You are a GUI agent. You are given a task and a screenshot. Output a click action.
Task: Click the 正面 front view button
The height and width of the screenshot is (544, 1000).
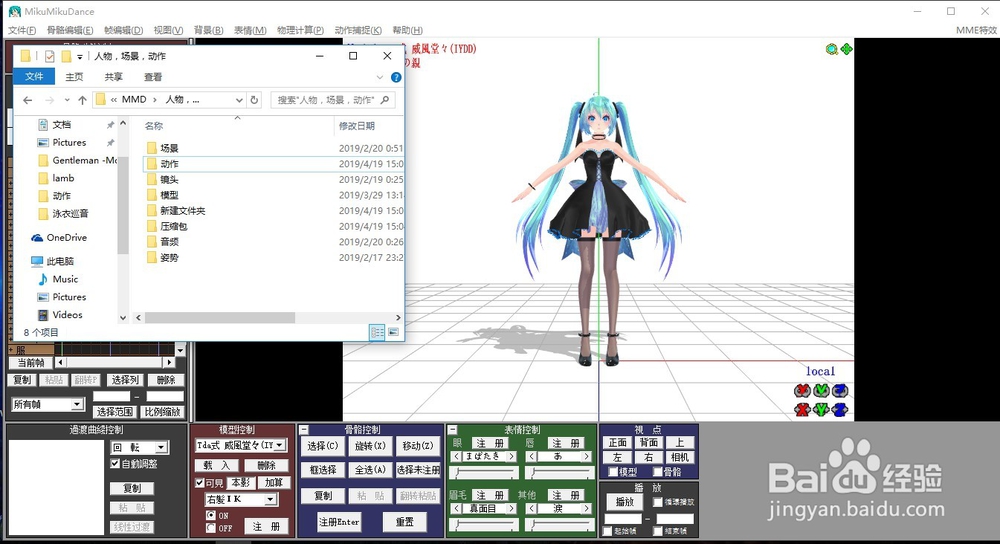[x=617, y=443]
